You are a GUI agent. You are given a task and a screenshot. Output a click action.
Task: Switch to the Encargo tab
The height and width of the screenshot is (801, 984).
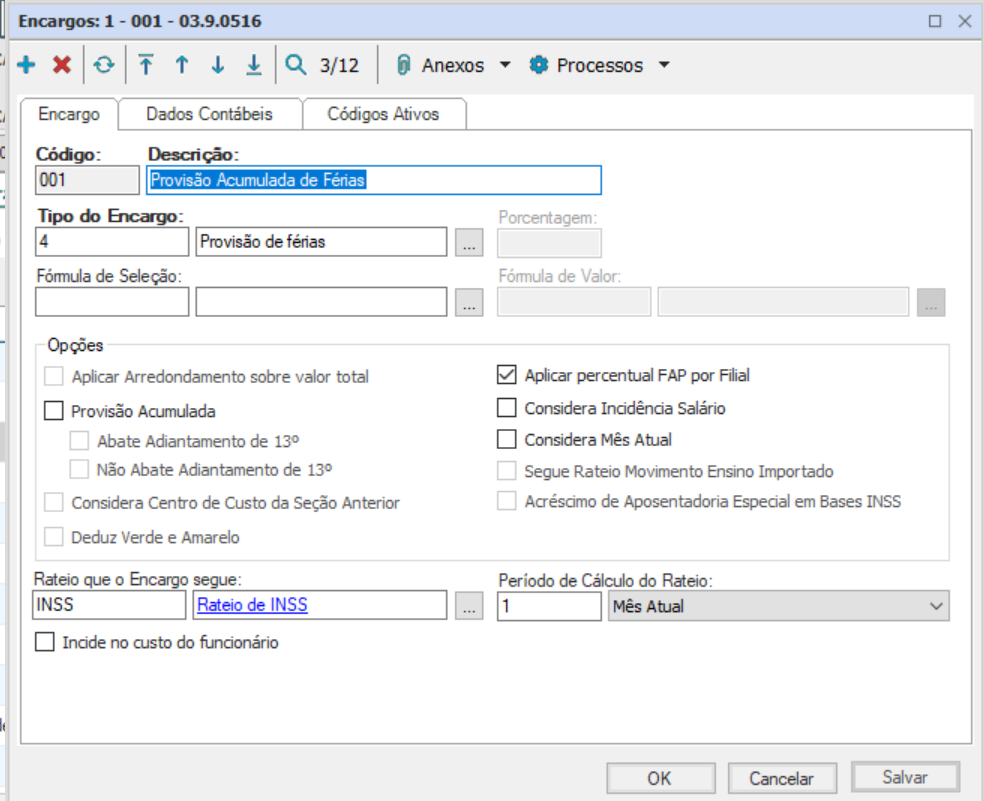coord(69,114)
